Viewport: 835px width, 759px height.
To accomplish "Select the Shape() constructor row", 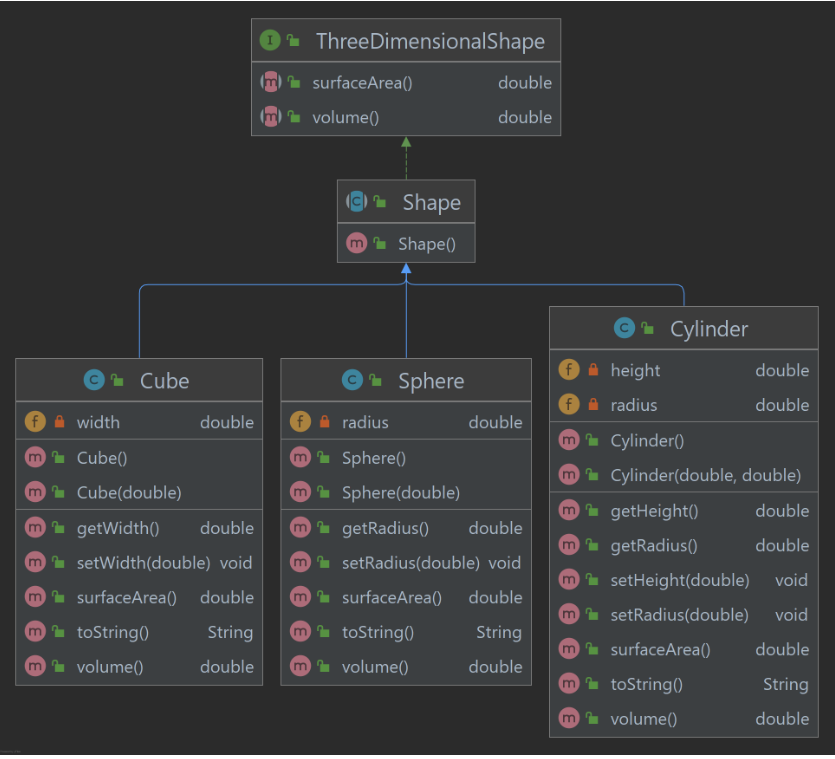I will click(x=406, y=243).
